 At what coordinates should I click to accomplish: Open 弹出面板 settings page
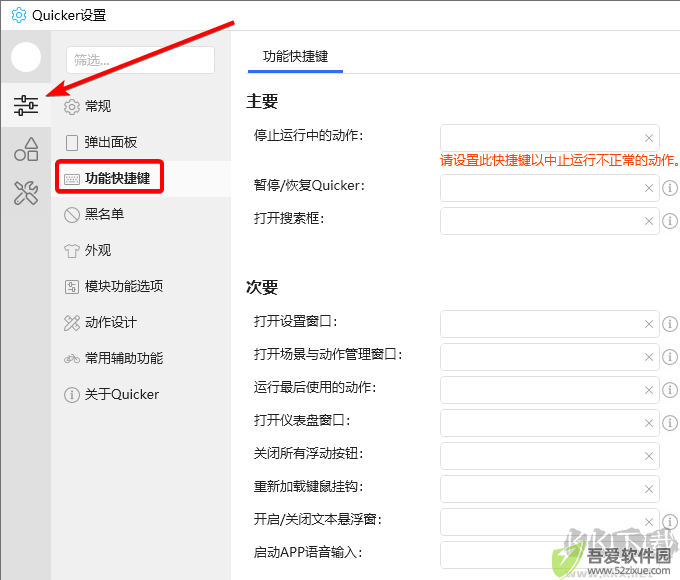pos(141,142)
